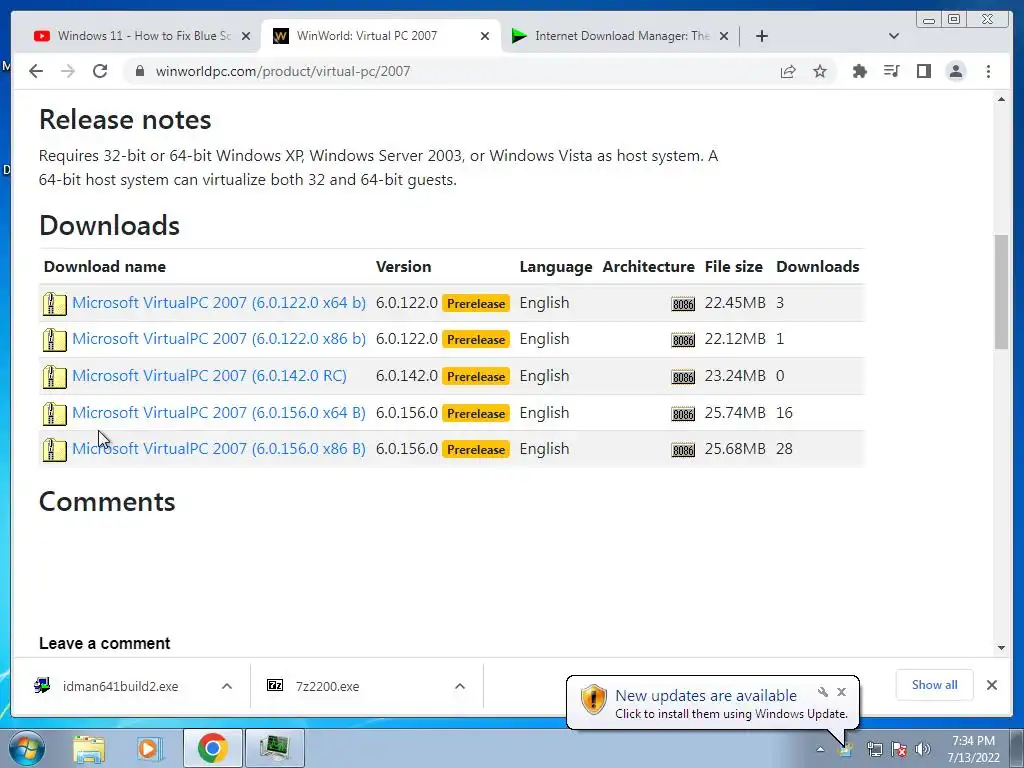The height and width of the screenshot is (768, 1024).
Task: Click the 8086 architecture icon in 23.24MB row
Action: (x=683, y=377)
